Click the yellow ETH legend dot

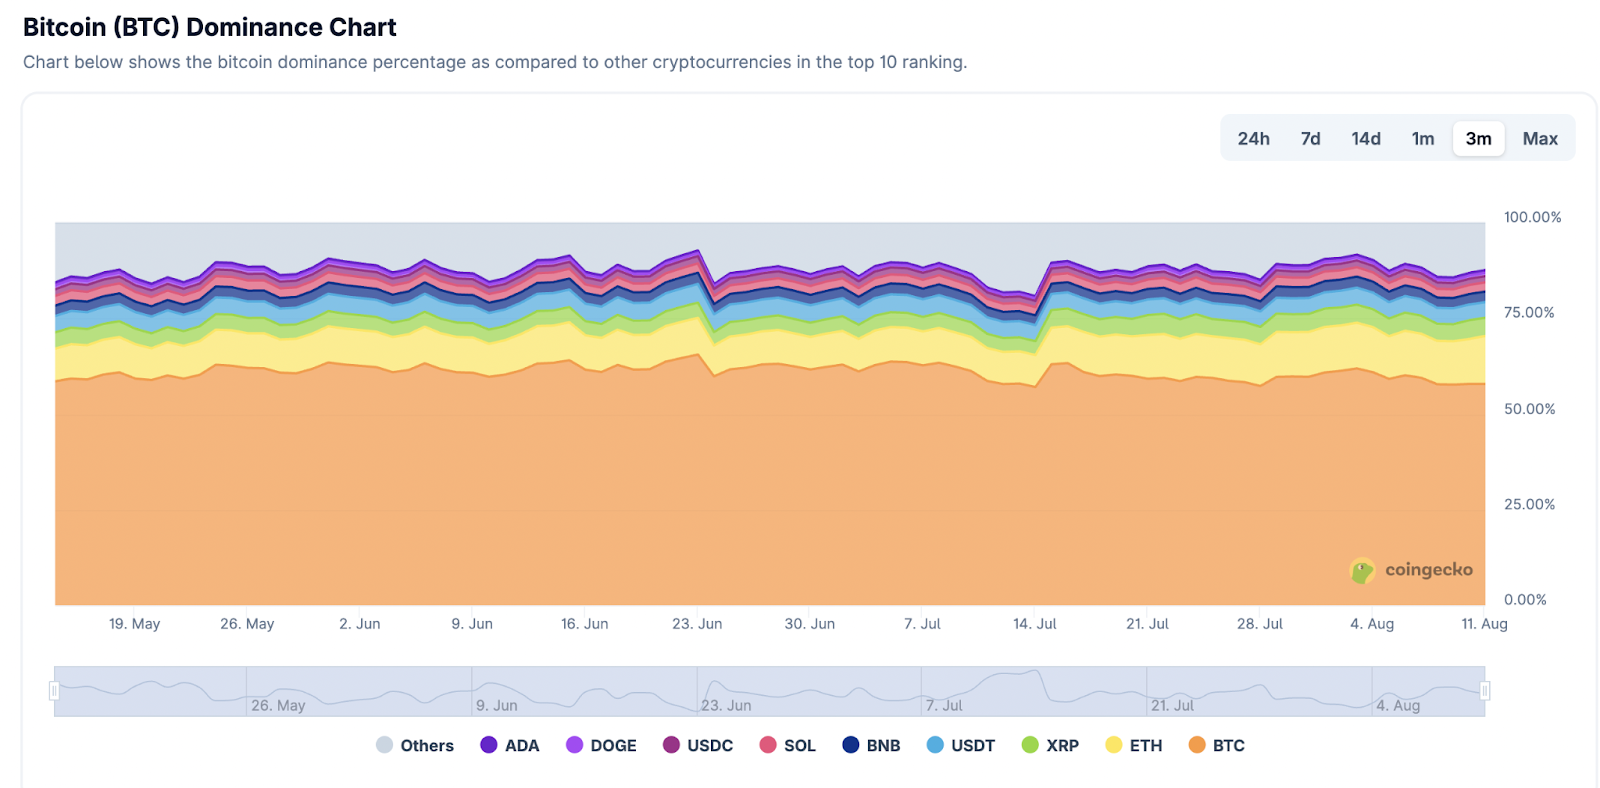click(x=1113, y=745)
